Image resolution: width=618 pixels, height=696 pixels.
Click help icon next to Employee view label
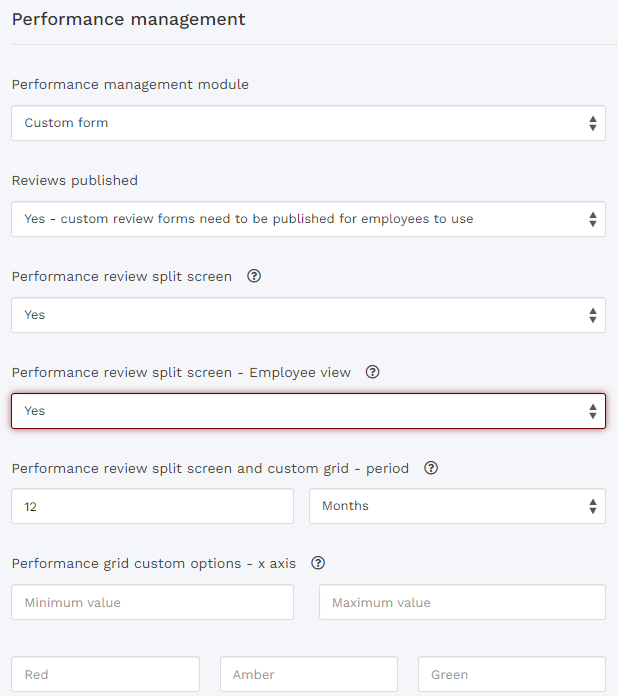[x=373, y=372]
